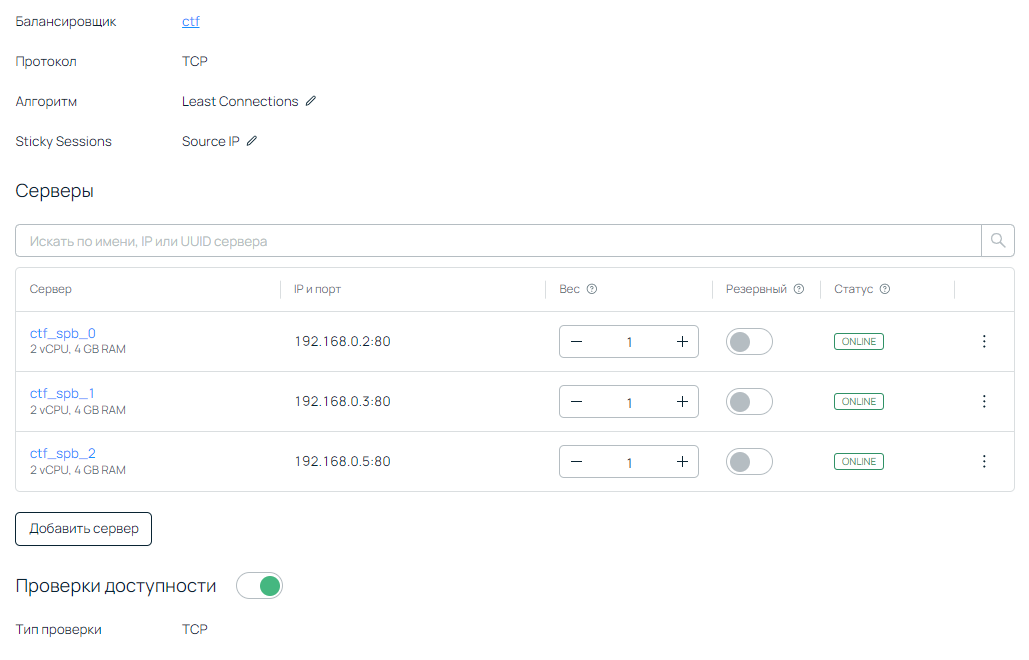The width and height of the screenshot is (1029, 660).
Task: Open actions menu for ctf_spb_0
Action: [984, 342]
